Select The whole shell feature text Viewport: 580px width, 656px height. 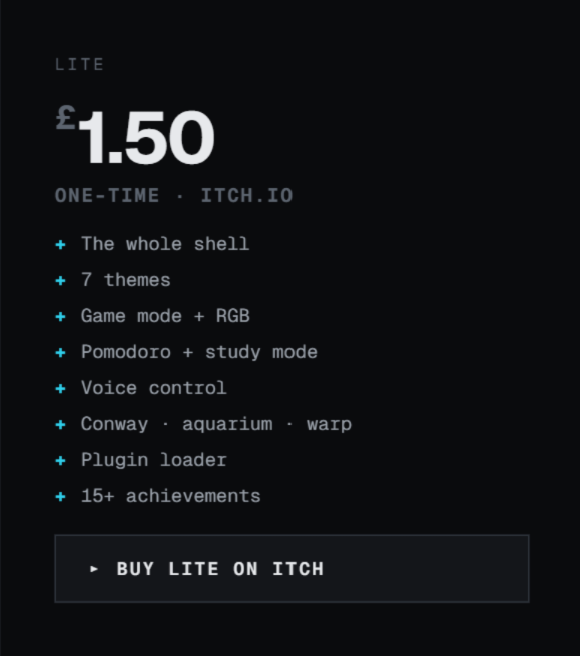pos(165,243)
